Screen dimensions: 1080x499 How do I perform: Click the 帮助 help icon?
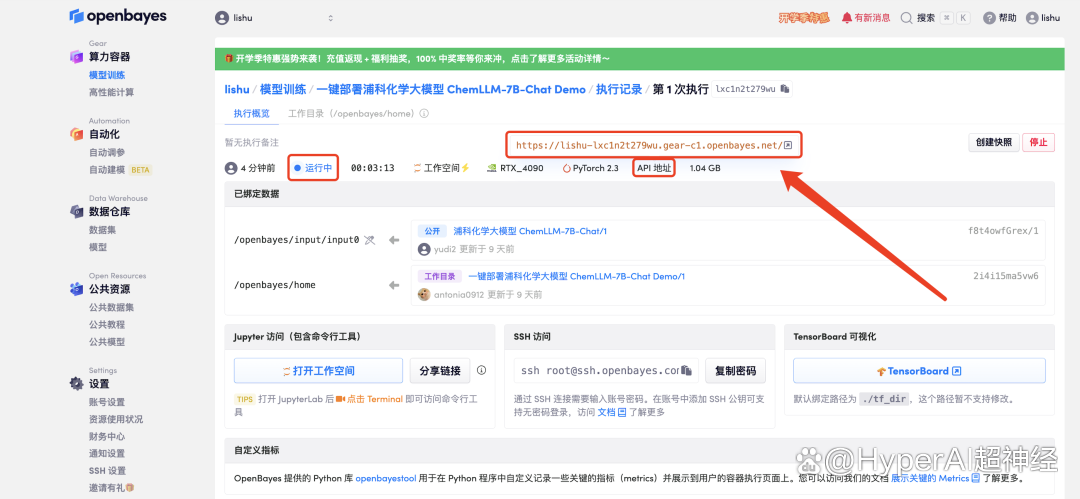pos(989,18)
